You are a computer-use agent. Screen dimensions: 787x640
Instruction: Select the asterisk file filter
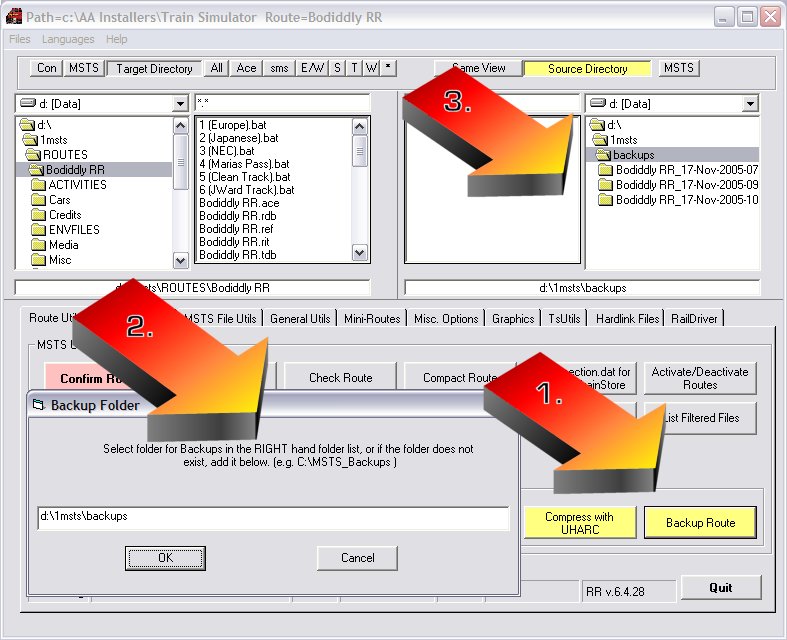click(x=388, y=68)
